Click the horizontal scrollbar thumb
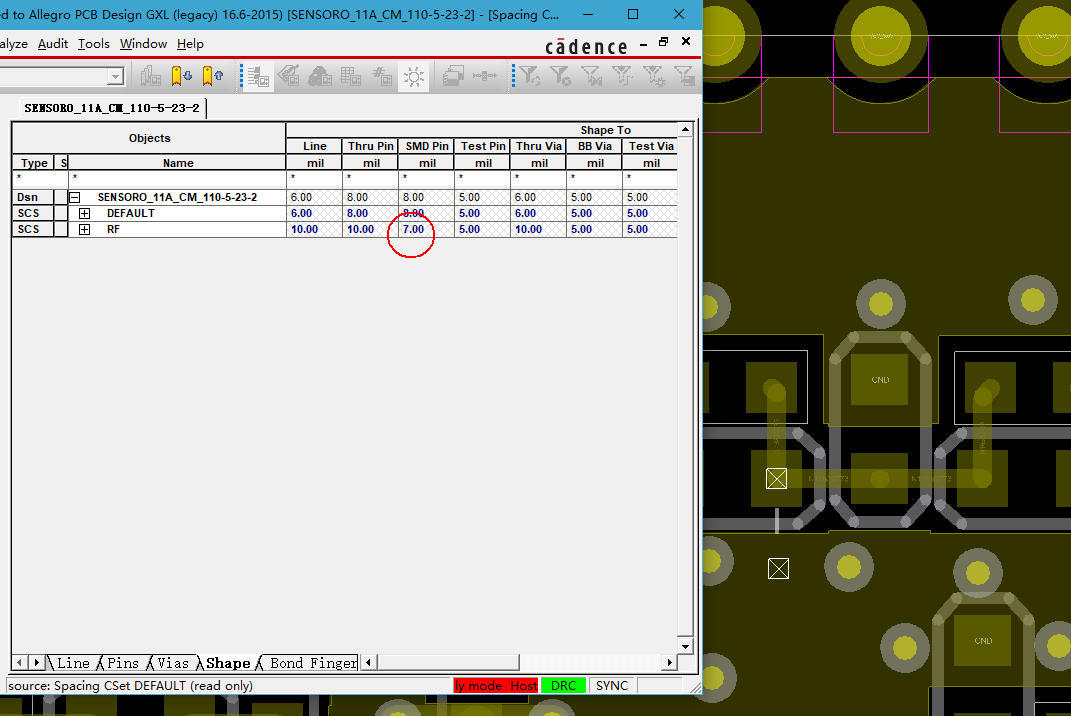Screen dimensions: 1071x716 point(448,662)
